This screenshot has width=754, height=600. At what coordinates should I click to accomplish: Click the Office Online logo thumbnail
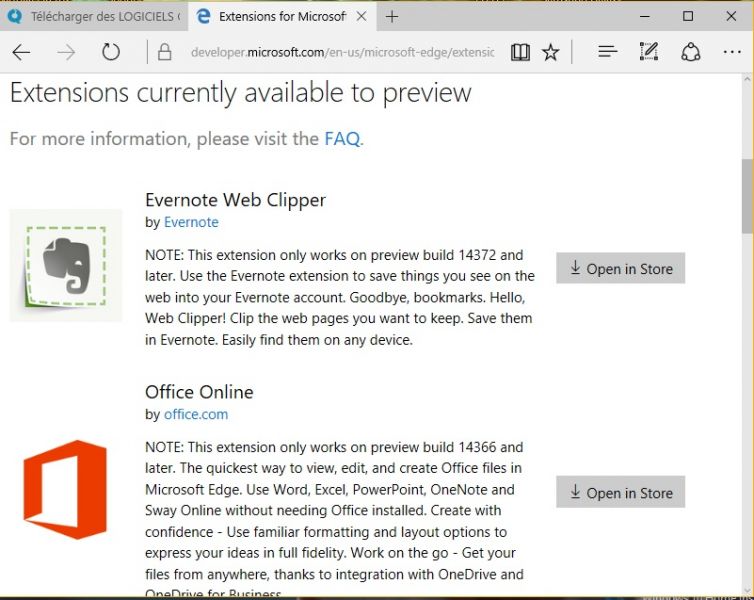(x=65, y=489)
